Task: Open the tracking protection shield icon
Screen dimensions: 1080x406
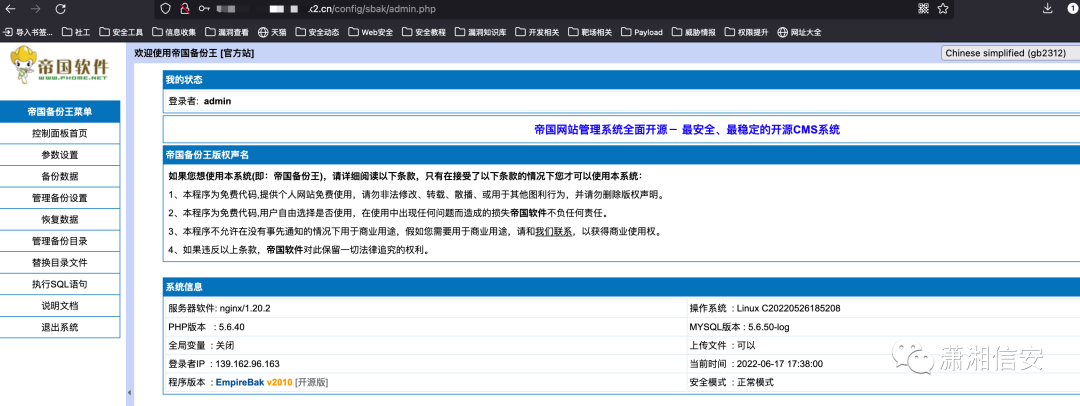Action: click(x=165, y=9)
